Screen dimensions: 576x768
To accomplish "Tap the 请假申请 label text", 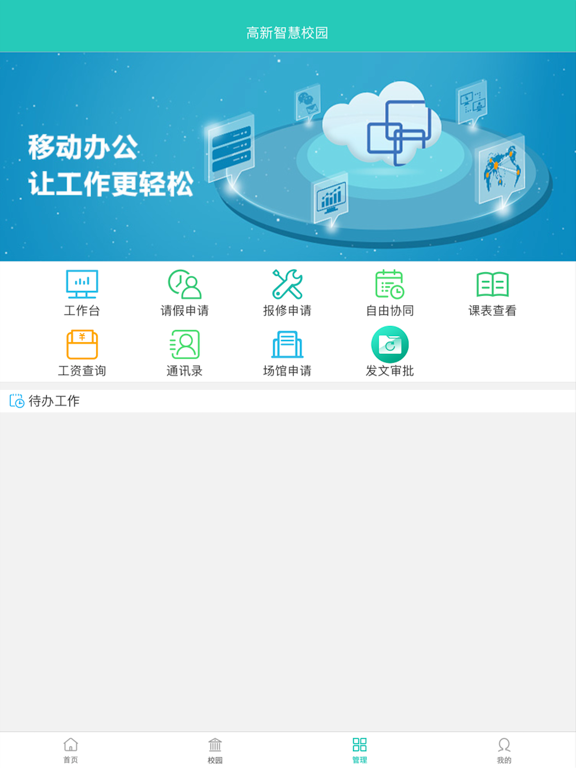I will tap(185, 311).
